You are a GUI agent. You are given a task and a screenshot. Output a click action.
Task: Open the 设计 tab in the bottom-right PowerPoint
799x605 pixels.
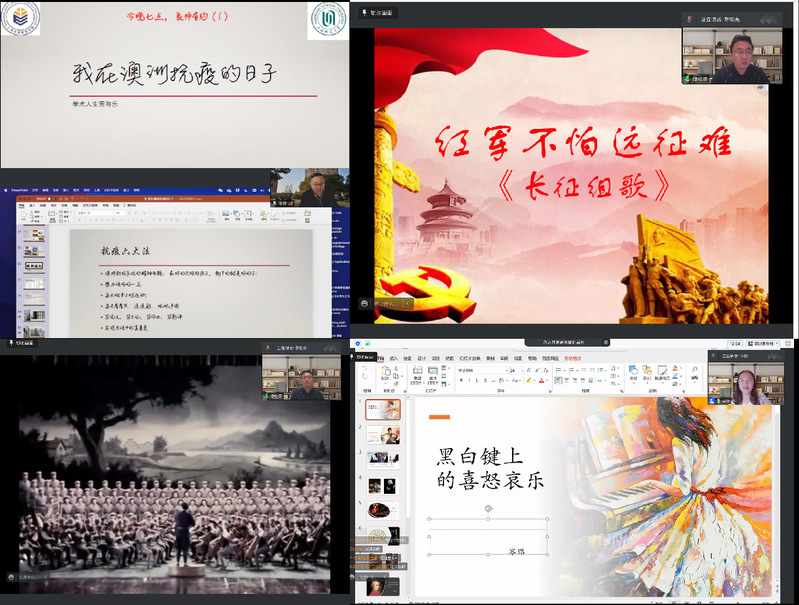[x=423, y=357]
